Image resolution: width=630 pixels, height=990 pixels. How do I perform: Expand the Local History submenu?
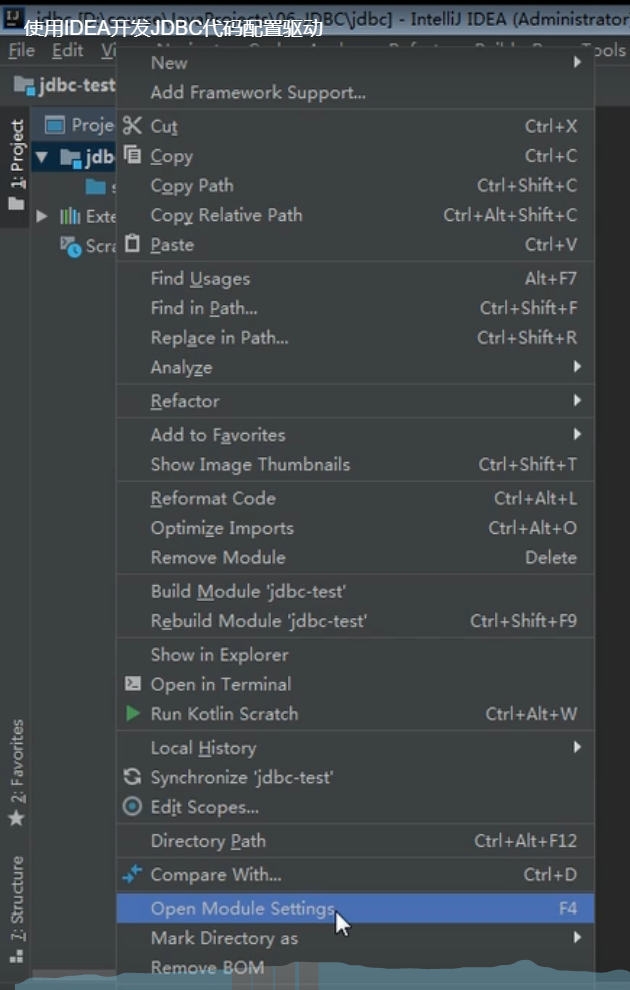pyautogui.click(x=577, y=747)
